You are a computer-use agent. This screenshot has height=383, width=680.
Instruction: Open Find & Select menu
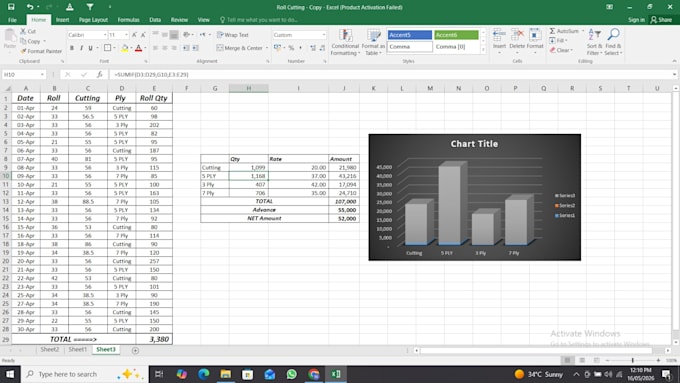pyautogui.click(x=614, y=42)
